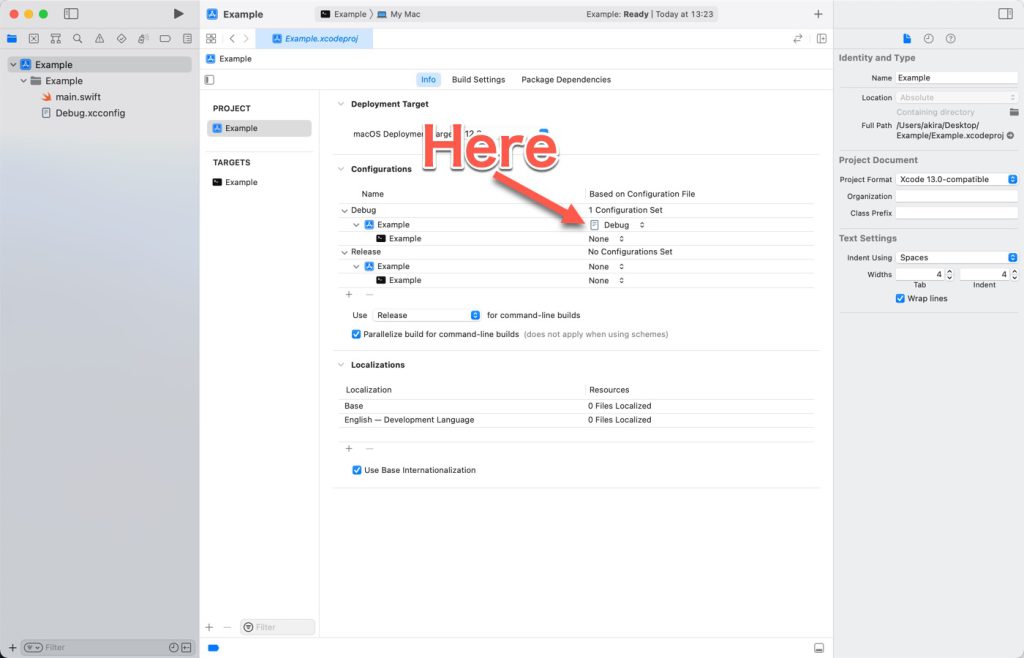Add editor on right icon
This screenshot has height=658, width=1024.
coord(822,39)
